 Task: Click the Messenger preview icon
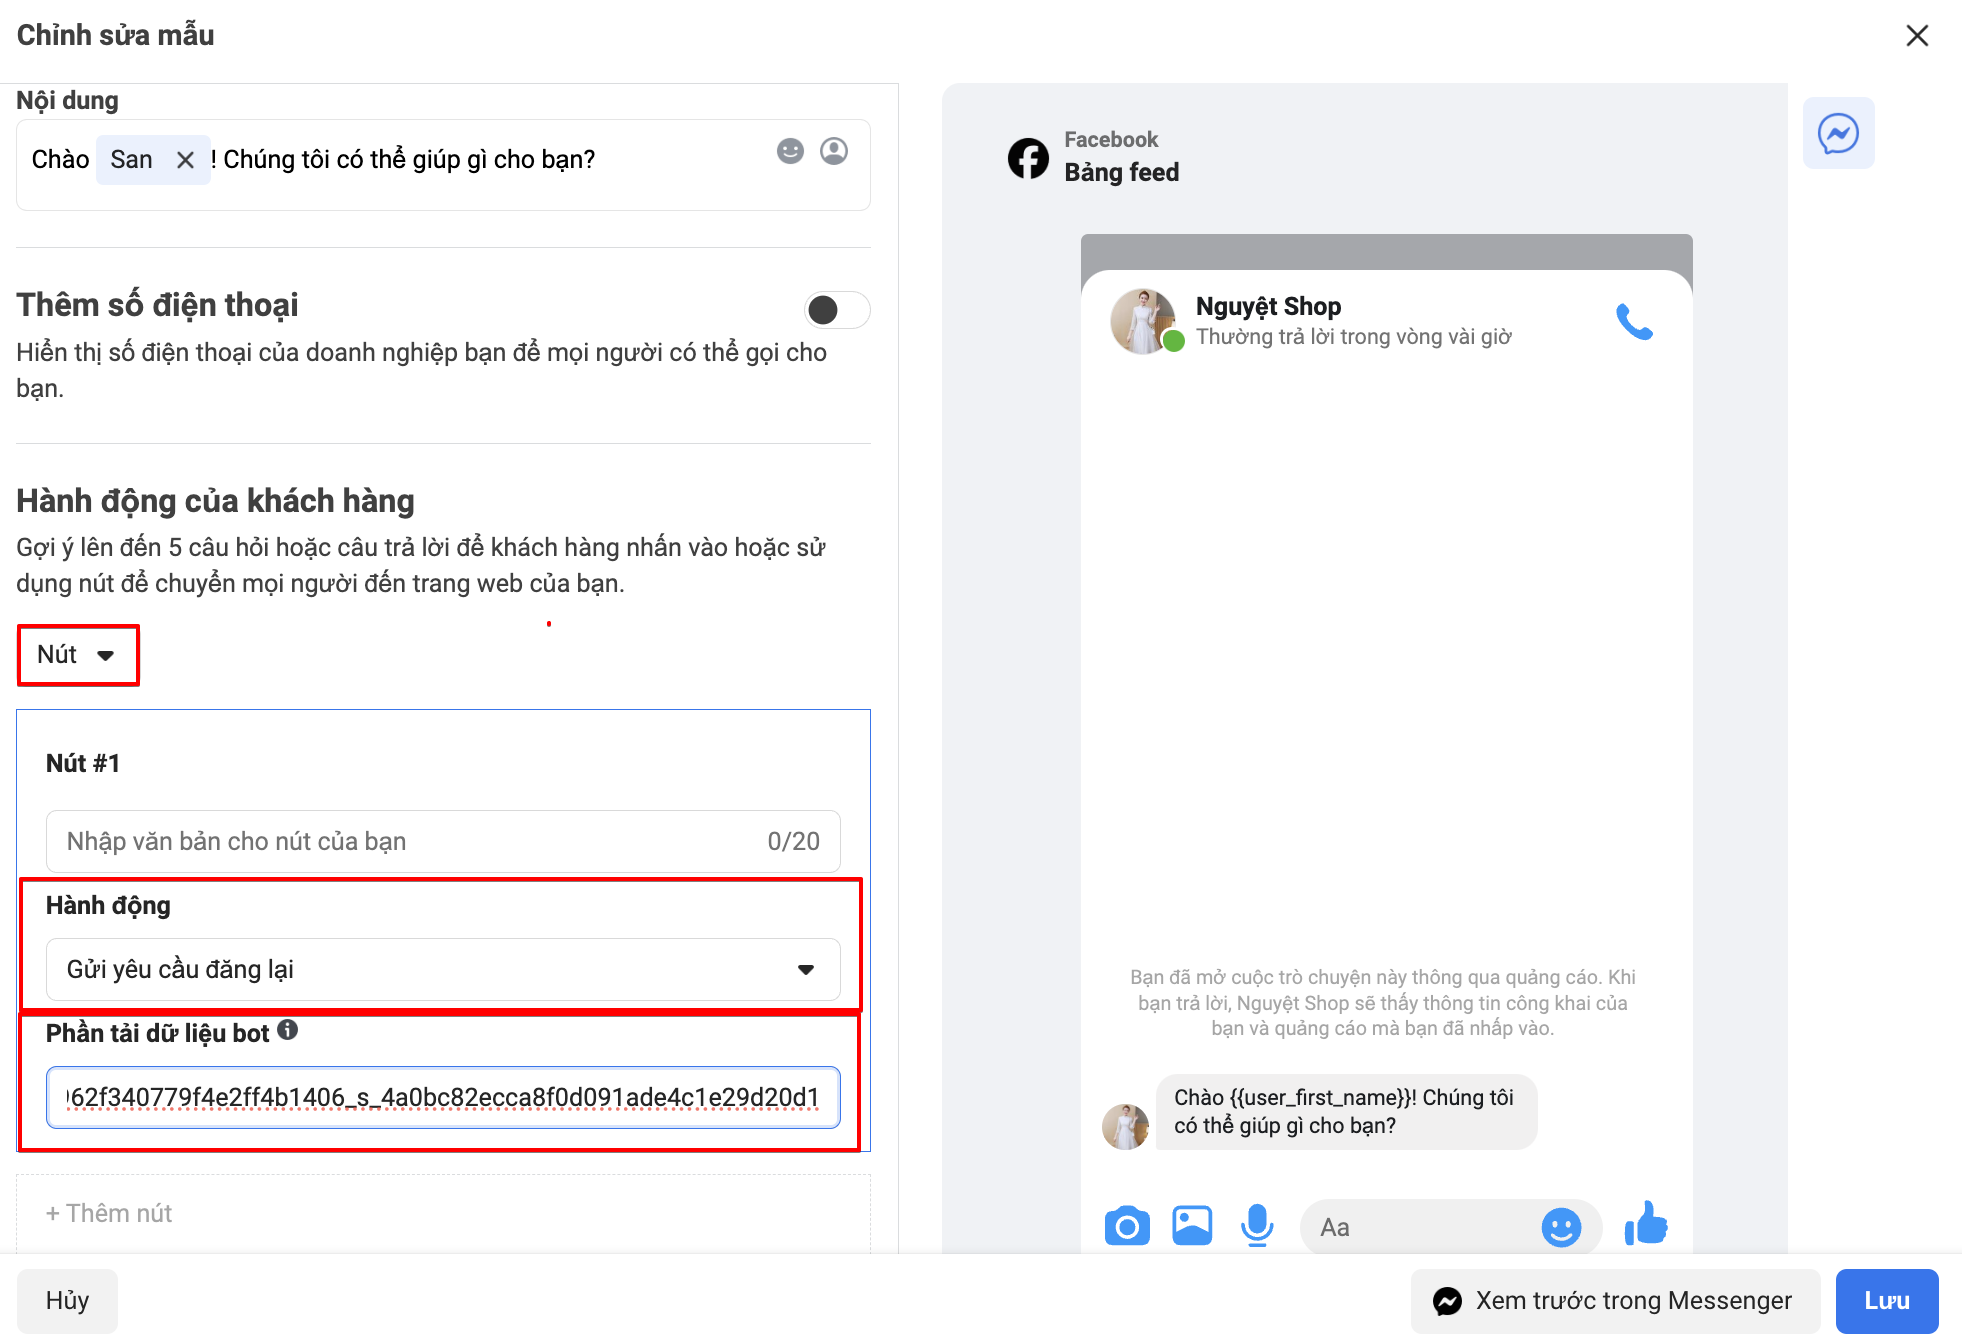(x=1838, y=133)
